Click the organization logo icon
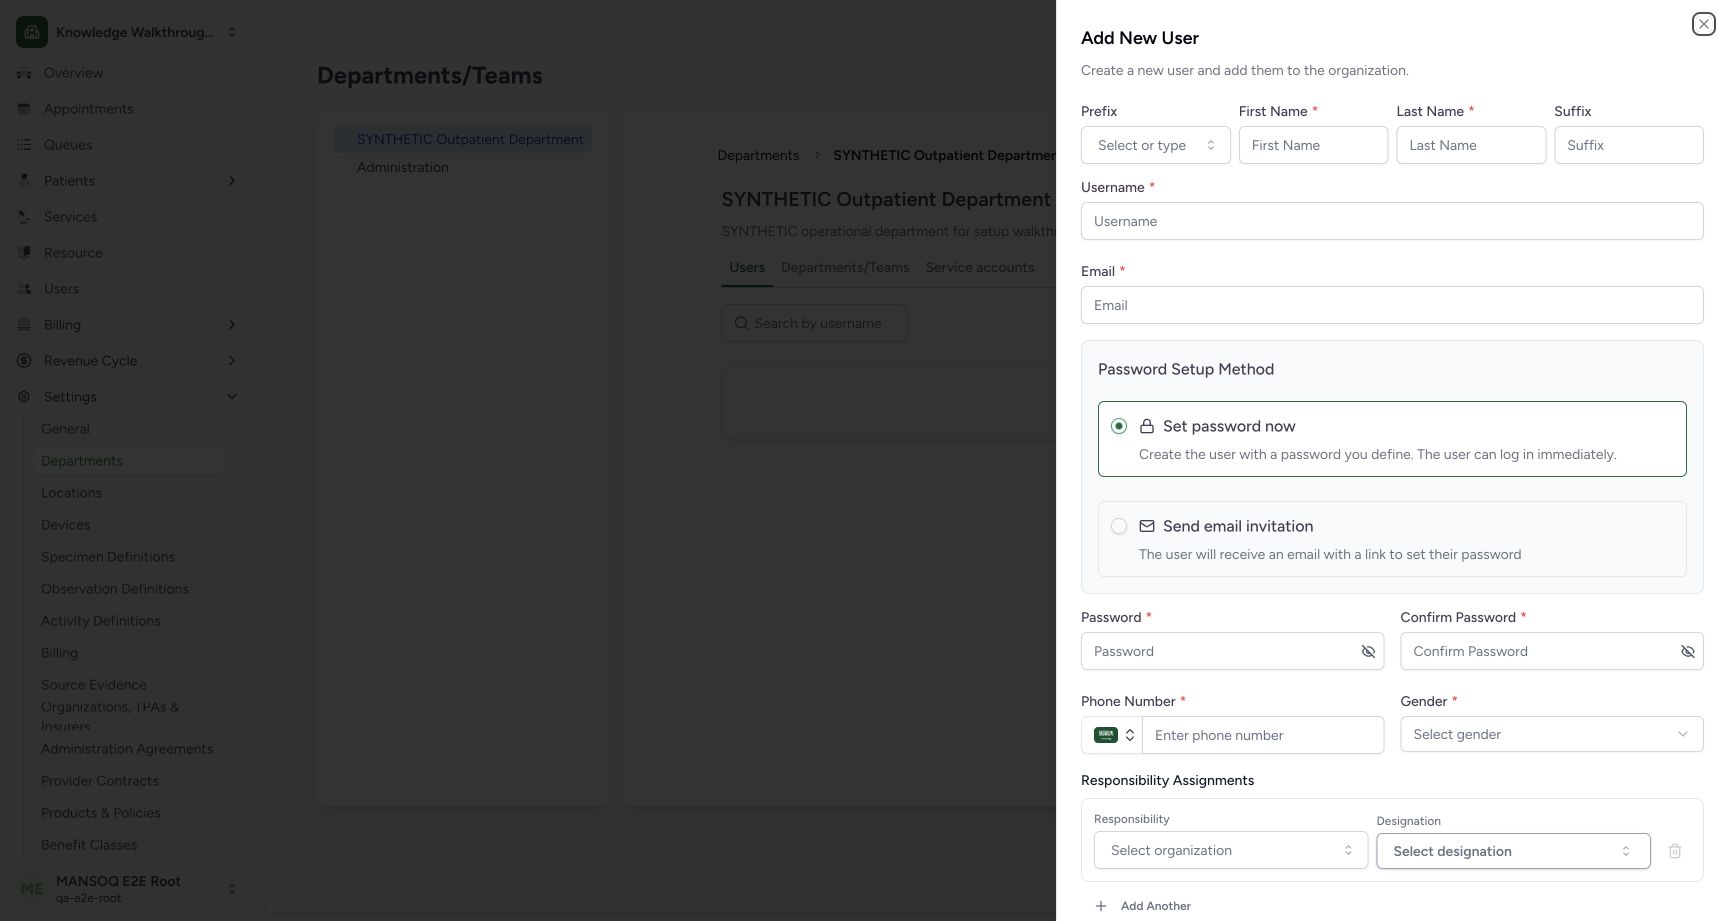Screen dimensions: 1728x921 coord(32,32)
